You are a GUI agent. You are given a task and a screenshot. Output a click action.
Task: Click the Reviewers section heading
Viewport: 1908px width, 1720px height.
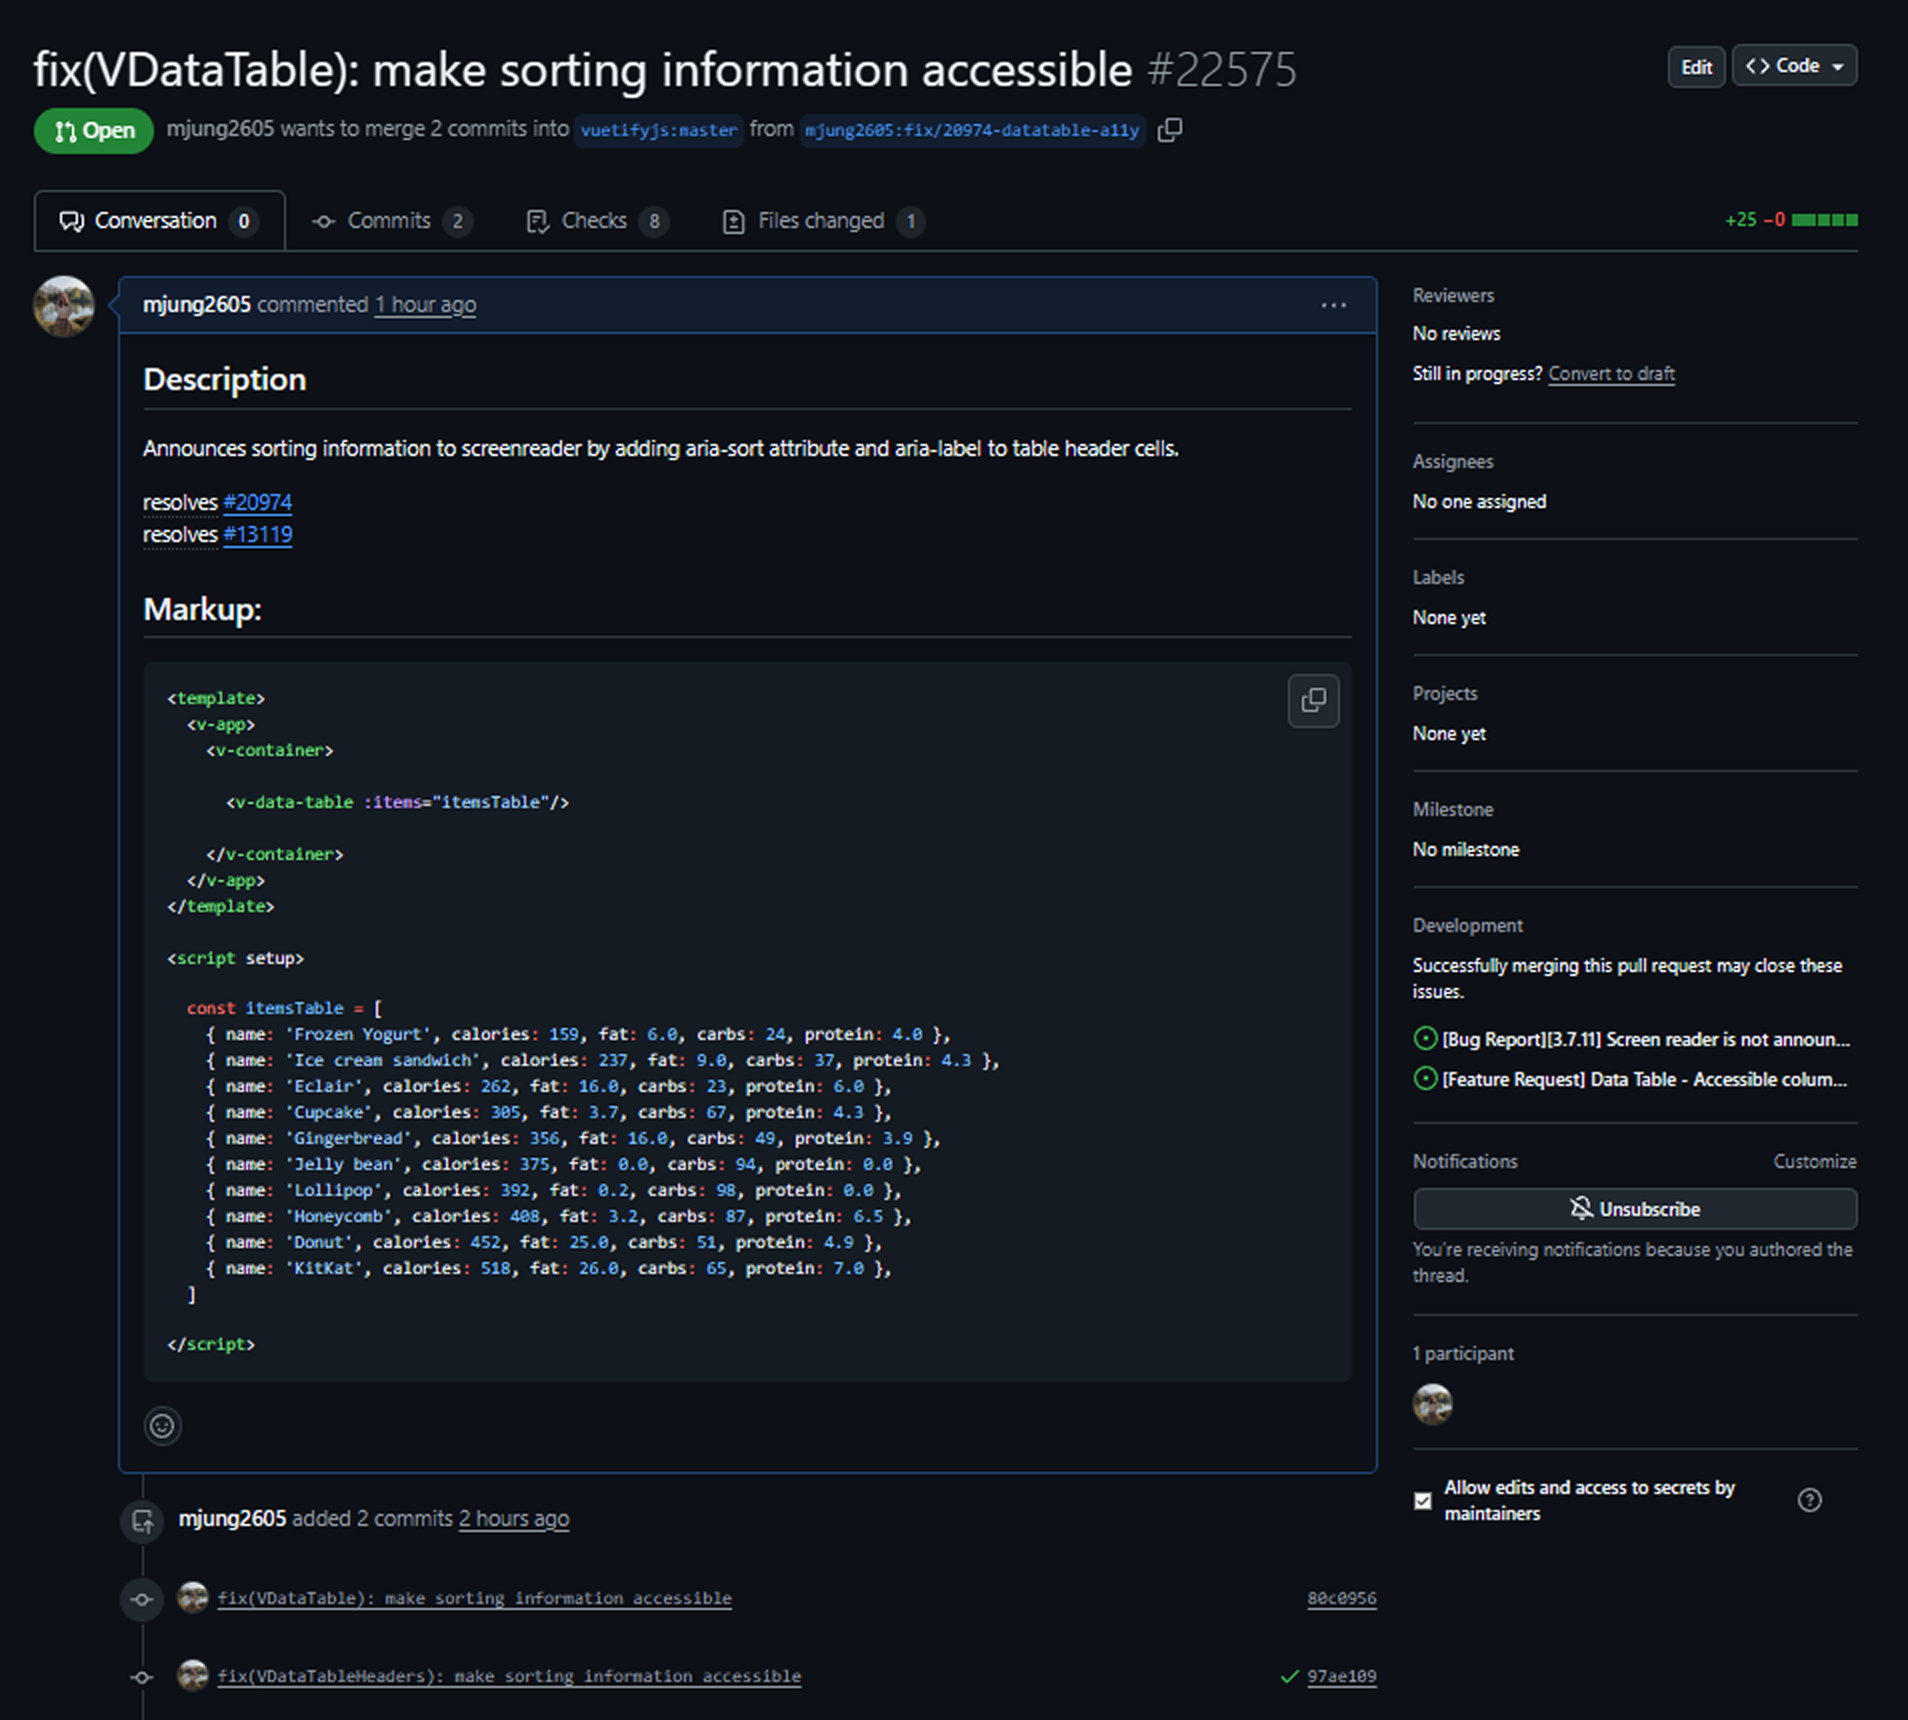pos(1453,295)
